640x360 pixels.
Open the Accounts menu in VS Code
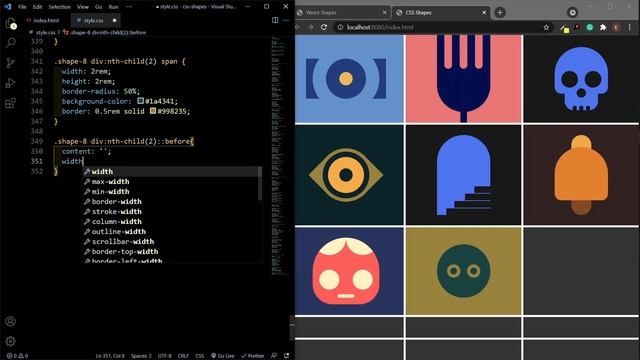(x=11, y=321)
